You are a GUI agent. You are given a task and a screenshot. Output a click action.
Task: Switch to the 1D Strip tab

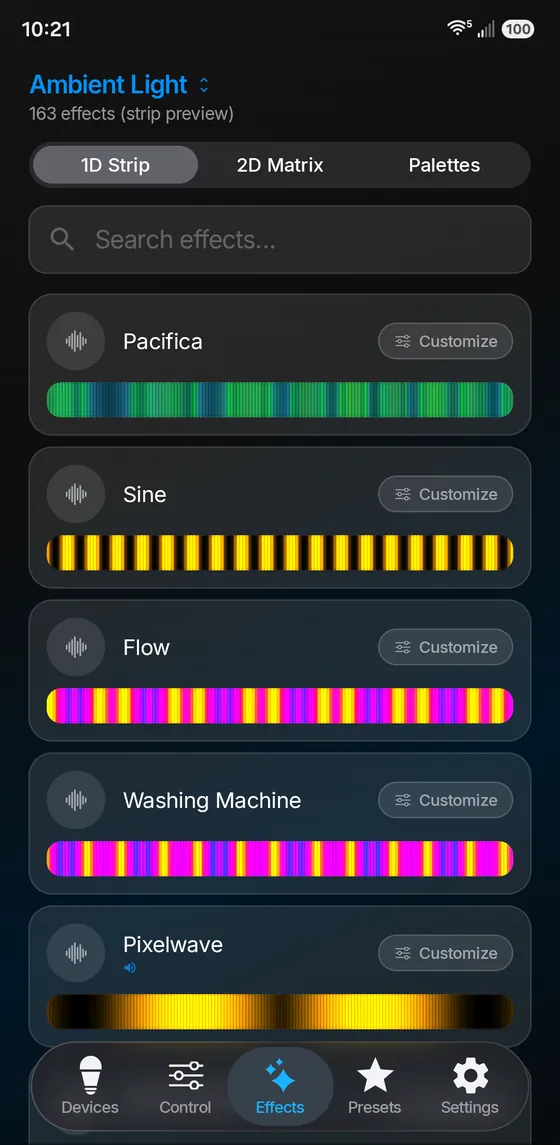tap(115, 165)
